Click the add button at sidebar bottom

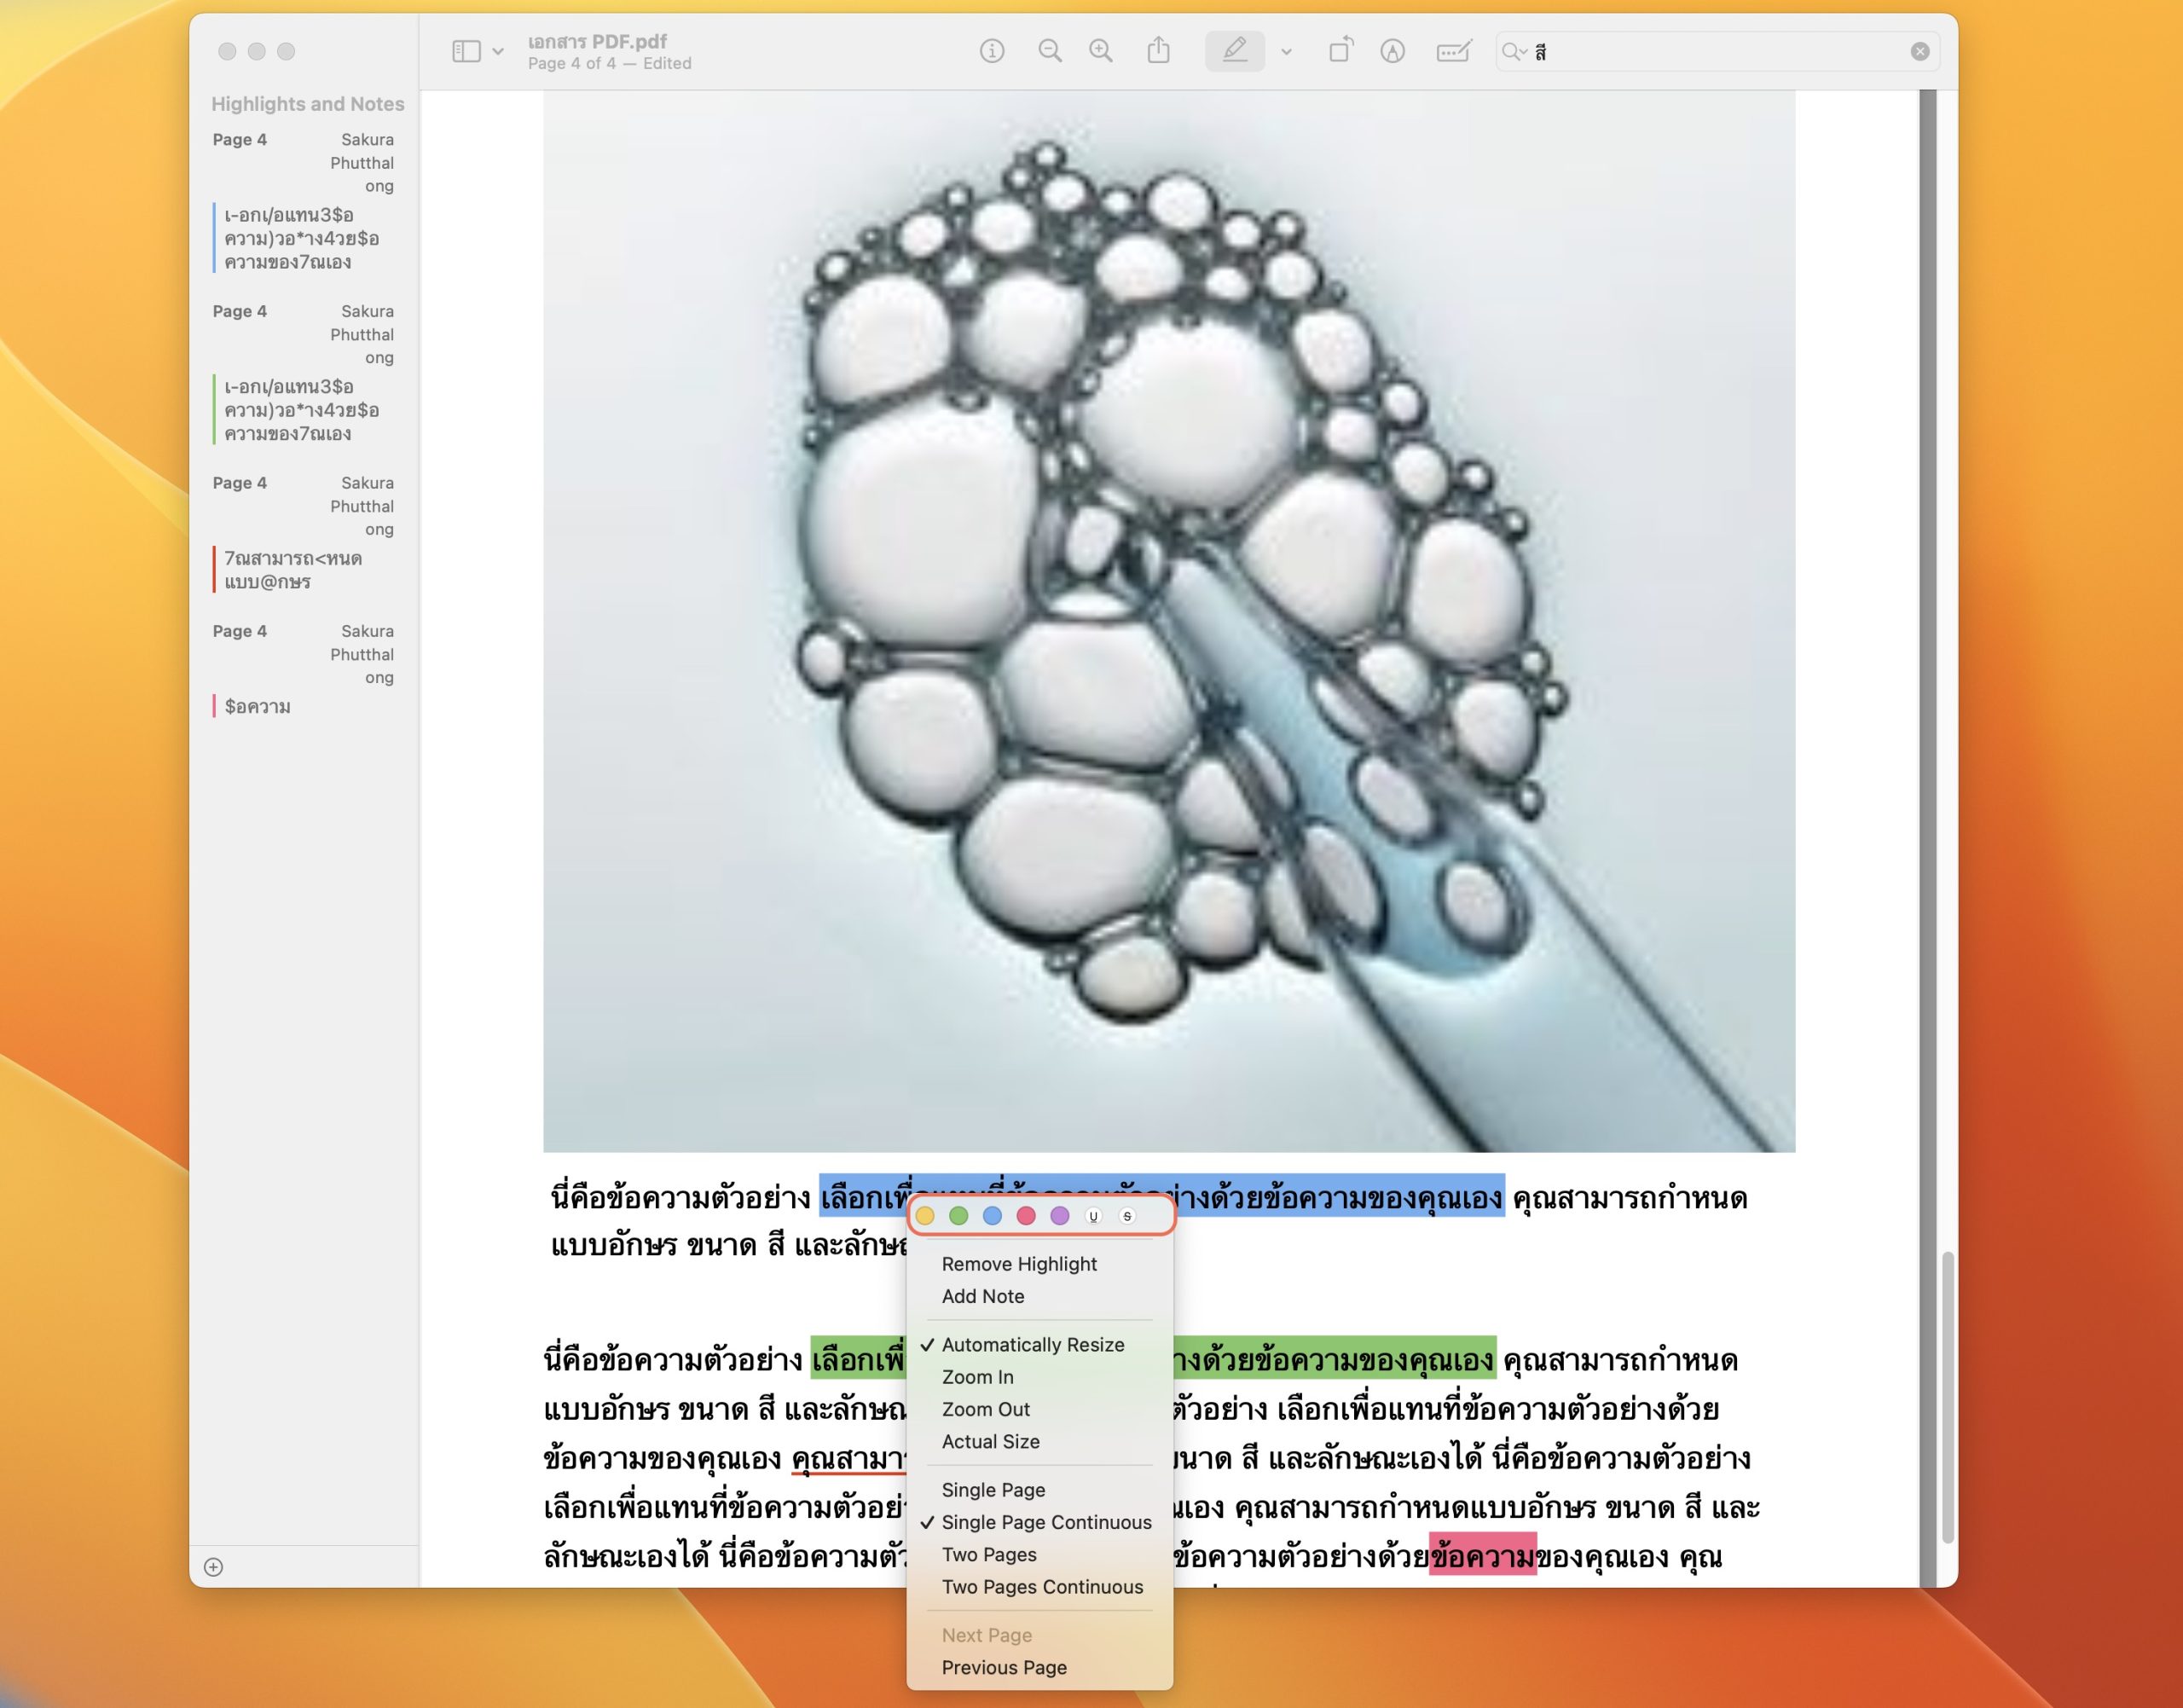[x=213, y=1567]
